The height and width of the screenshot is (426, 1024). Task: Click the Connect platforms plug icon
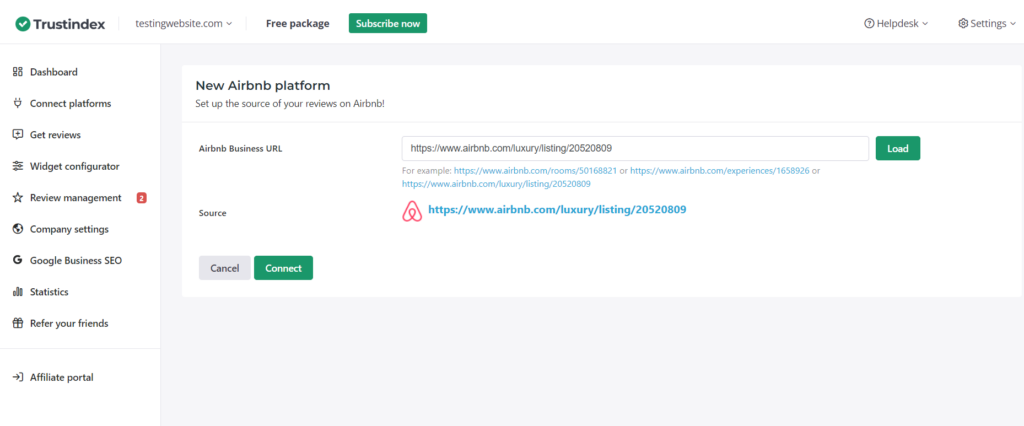(x=18, y=103)
